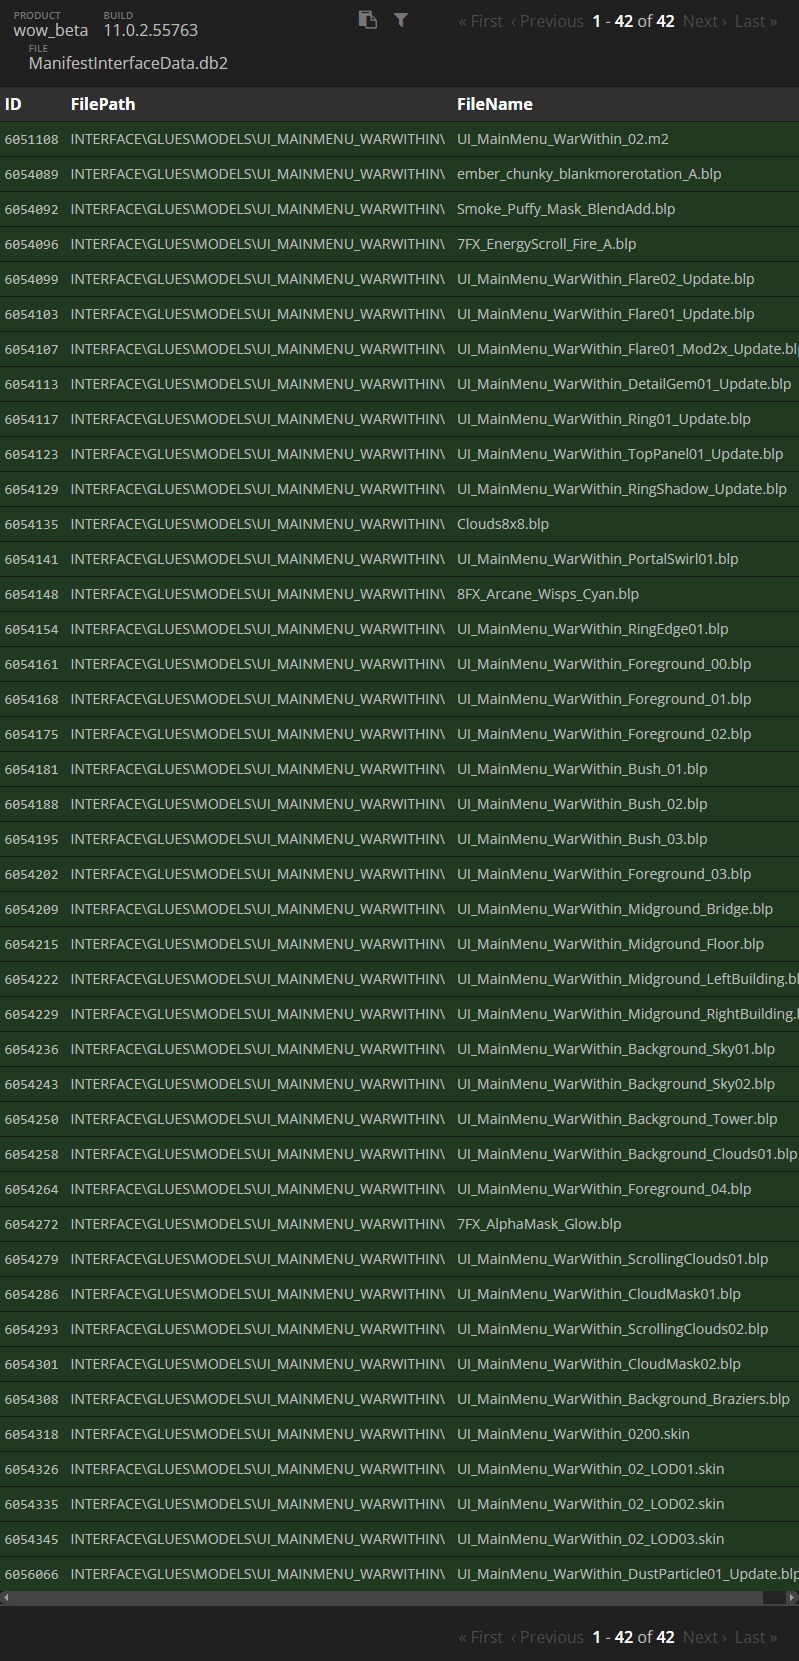Select the file name ManifestInterfaceData.db2

128,63
